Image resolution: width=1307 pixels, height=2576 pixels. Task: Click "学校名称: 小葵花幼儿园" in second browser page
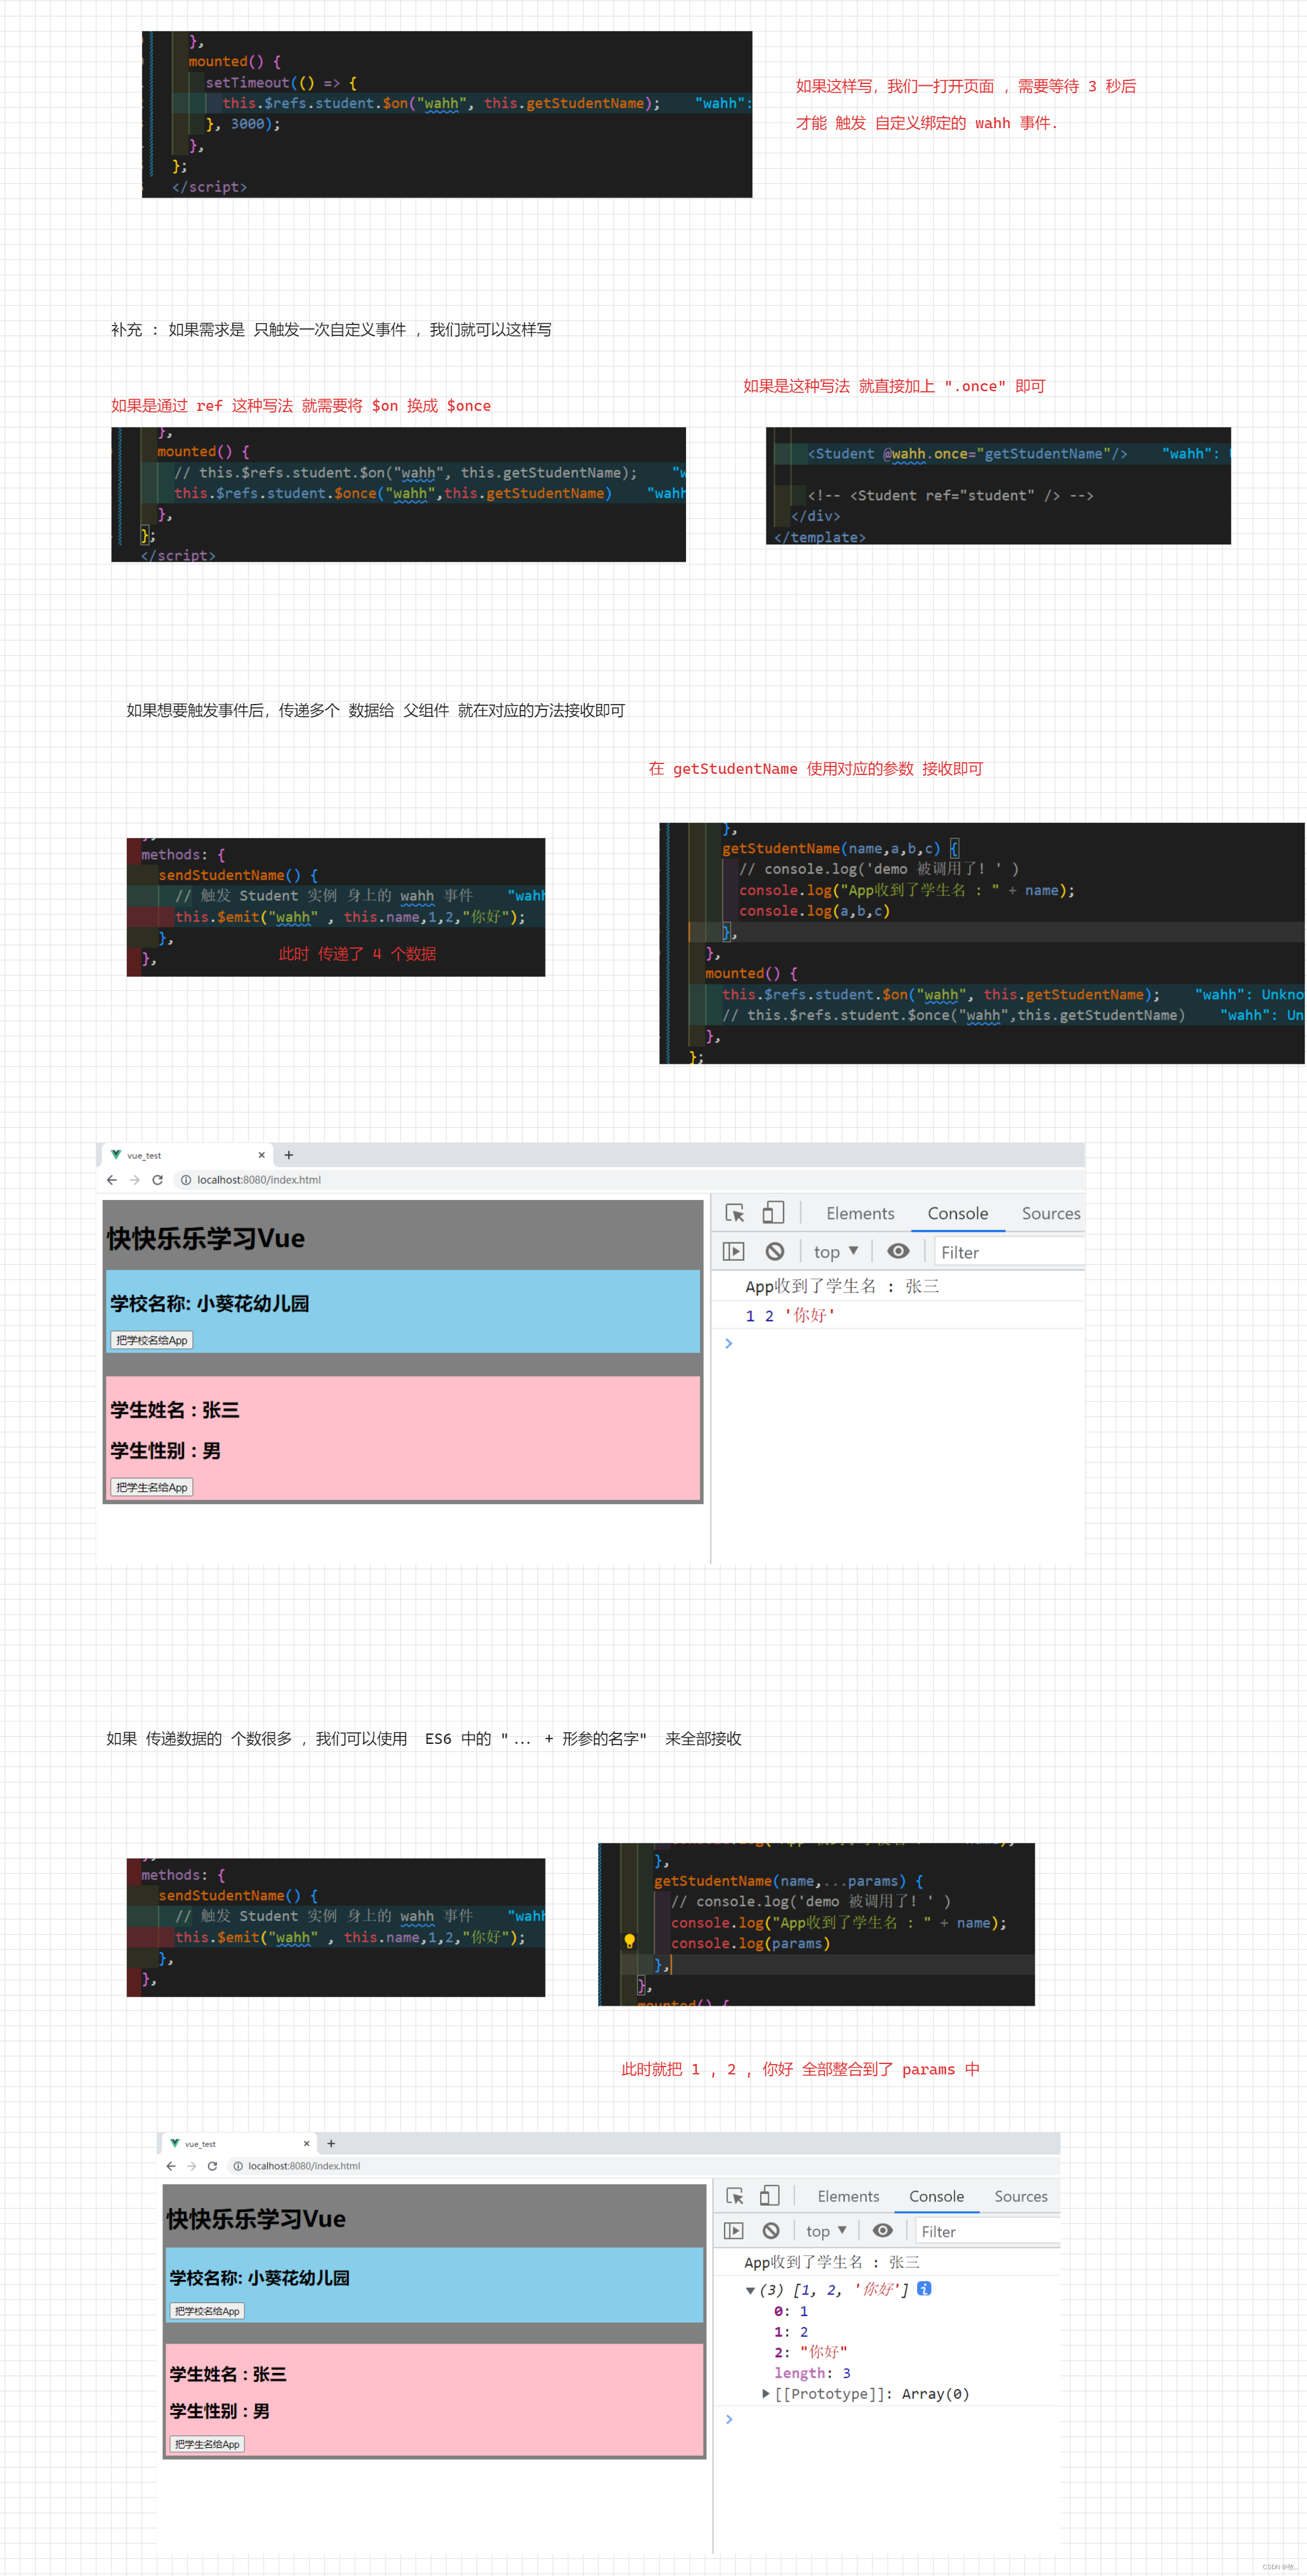[259, 2277]
